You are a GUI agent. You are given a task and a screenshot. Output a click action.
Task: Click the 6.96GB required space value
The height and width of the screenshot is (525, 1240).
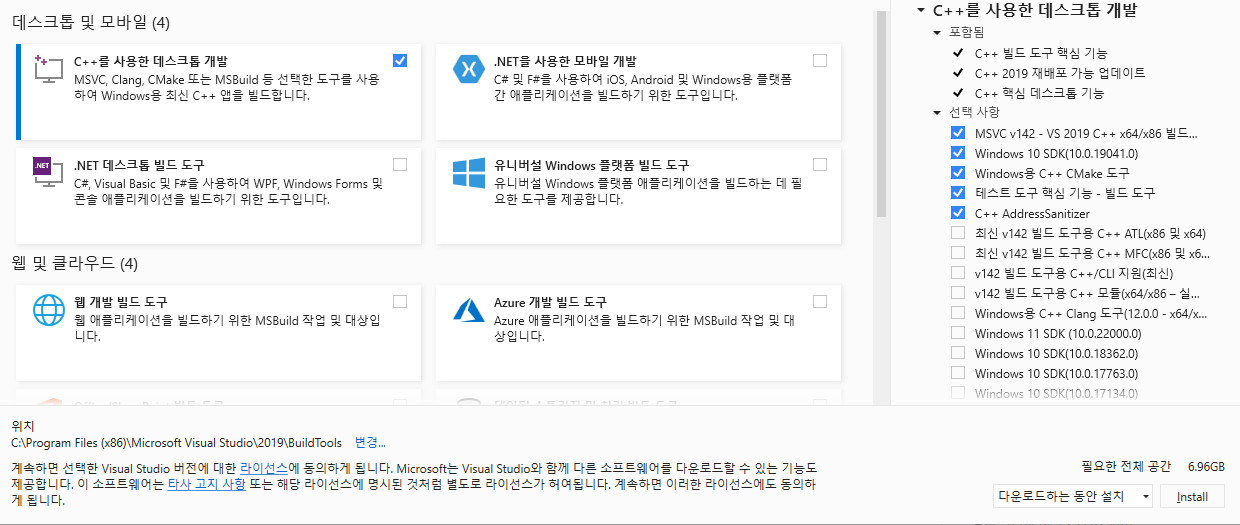pos(1206,467)
